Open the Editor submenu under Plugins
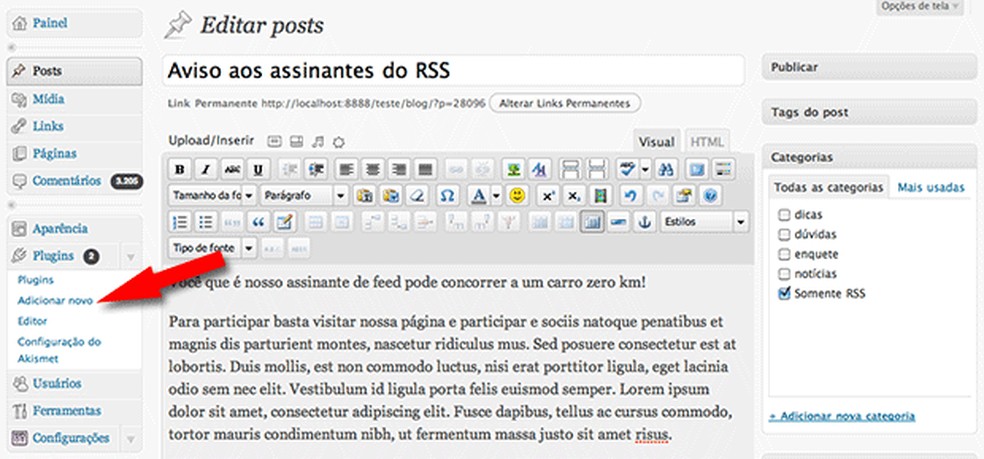Image resolution: width=984 pixels, height=459 pixels. 33,321
